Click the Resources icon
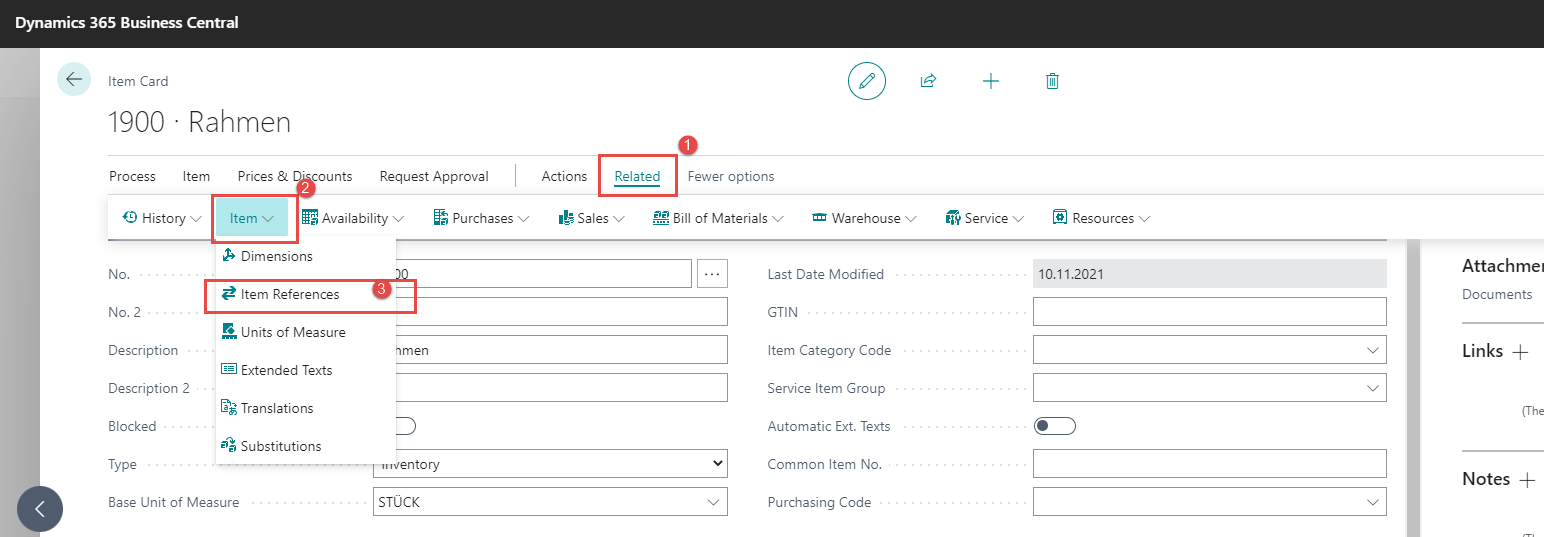1544x537 pixels. [1061, 217]
